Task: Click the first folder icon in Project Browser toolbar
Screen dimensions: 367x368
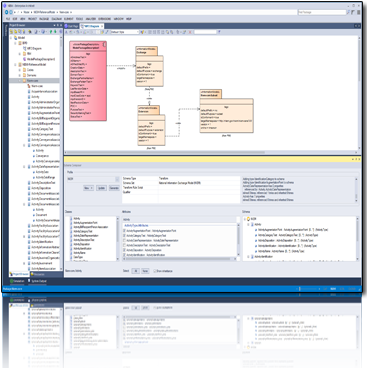Action: [11, 32]
